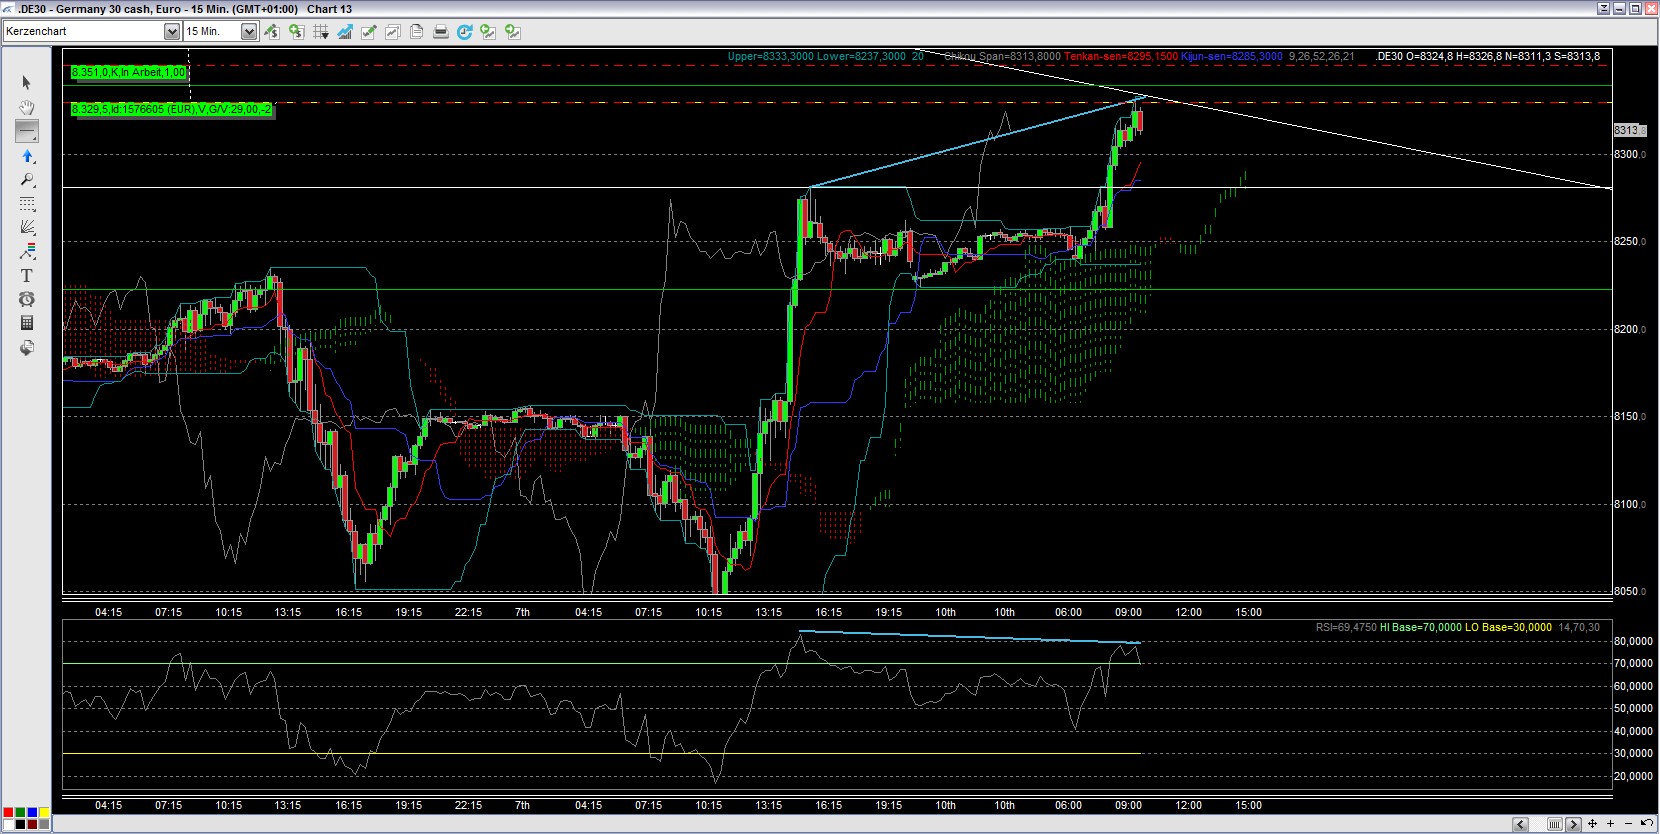Open the alarm clock alert tool
The height and width of the screenshot is (834, 1660).
[27, 299]
